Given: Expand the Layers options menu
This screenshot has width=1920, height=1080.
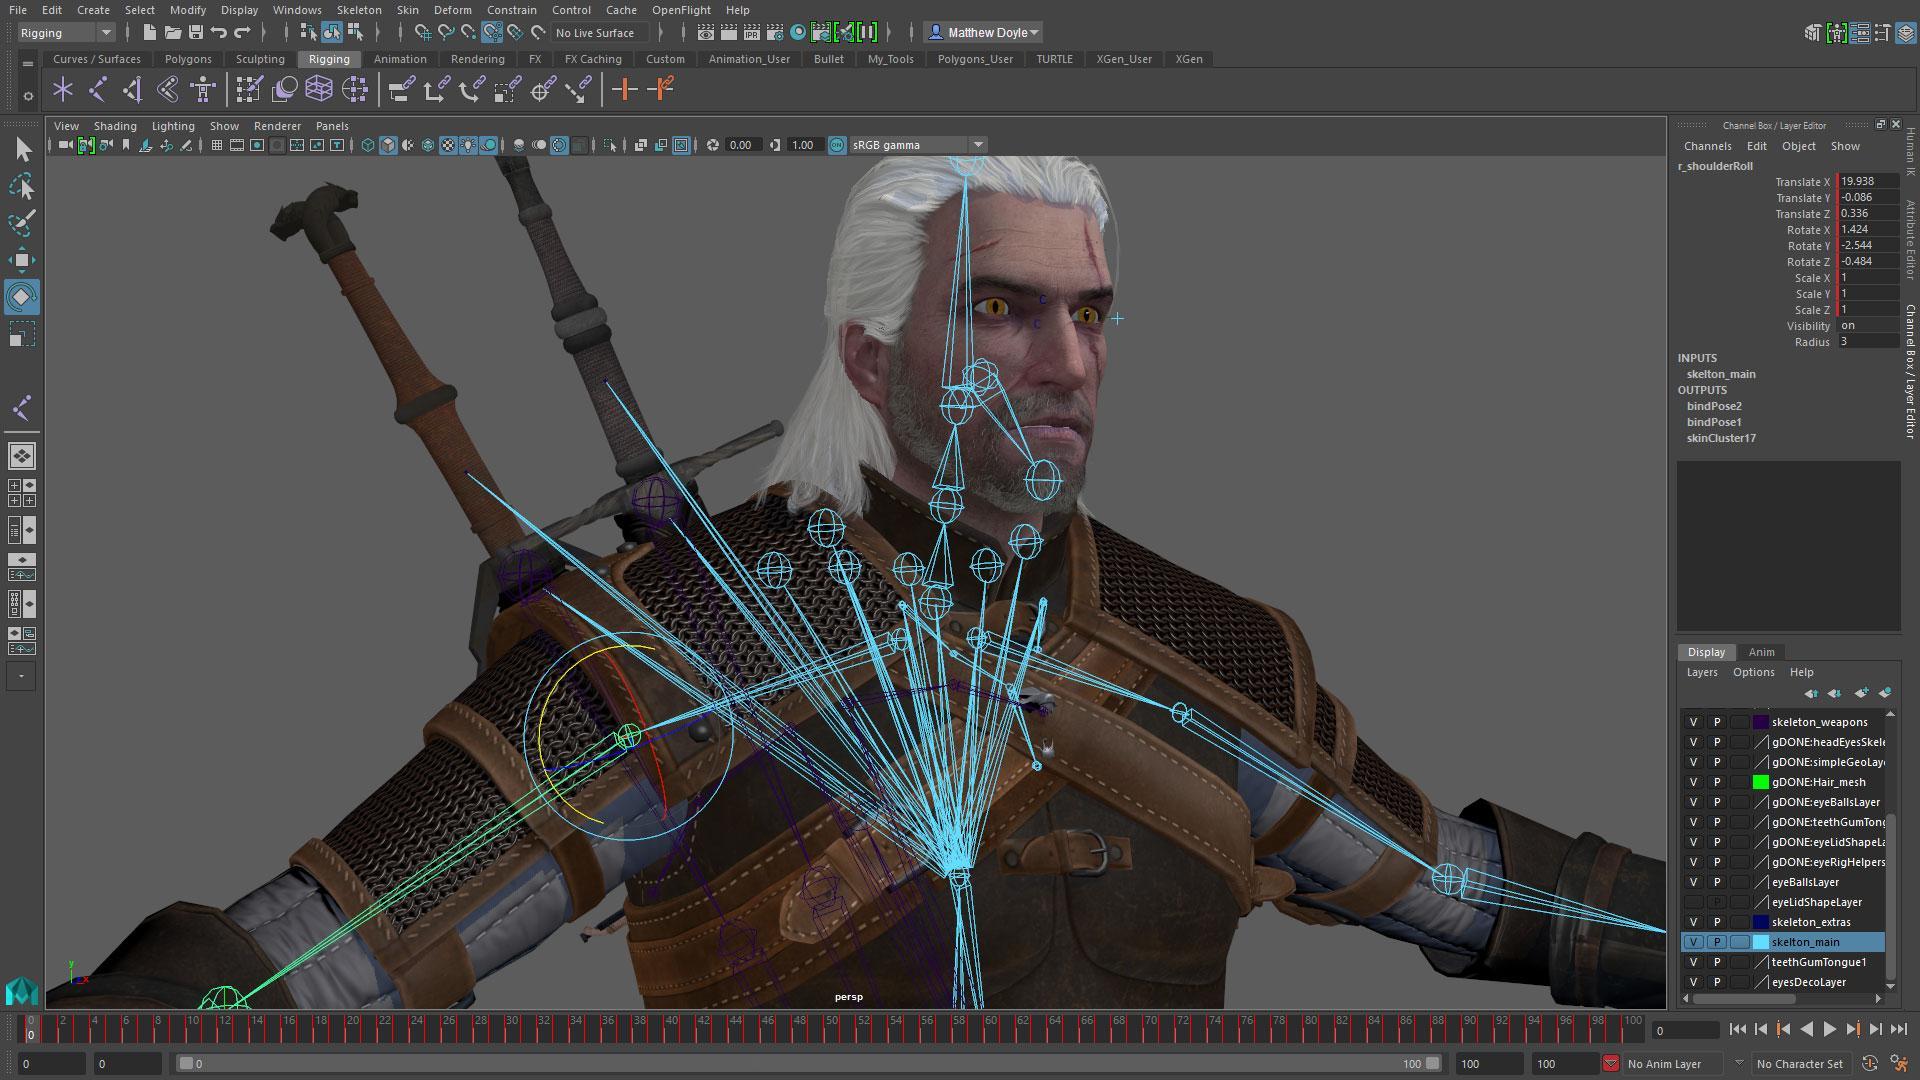Looking at the screenshot, I should click(1751, 673).
